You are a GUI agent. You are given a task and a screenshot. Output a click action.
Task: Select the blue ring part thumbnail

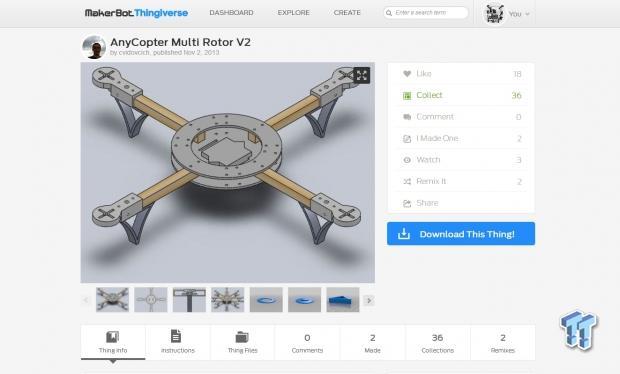[266, 300]
